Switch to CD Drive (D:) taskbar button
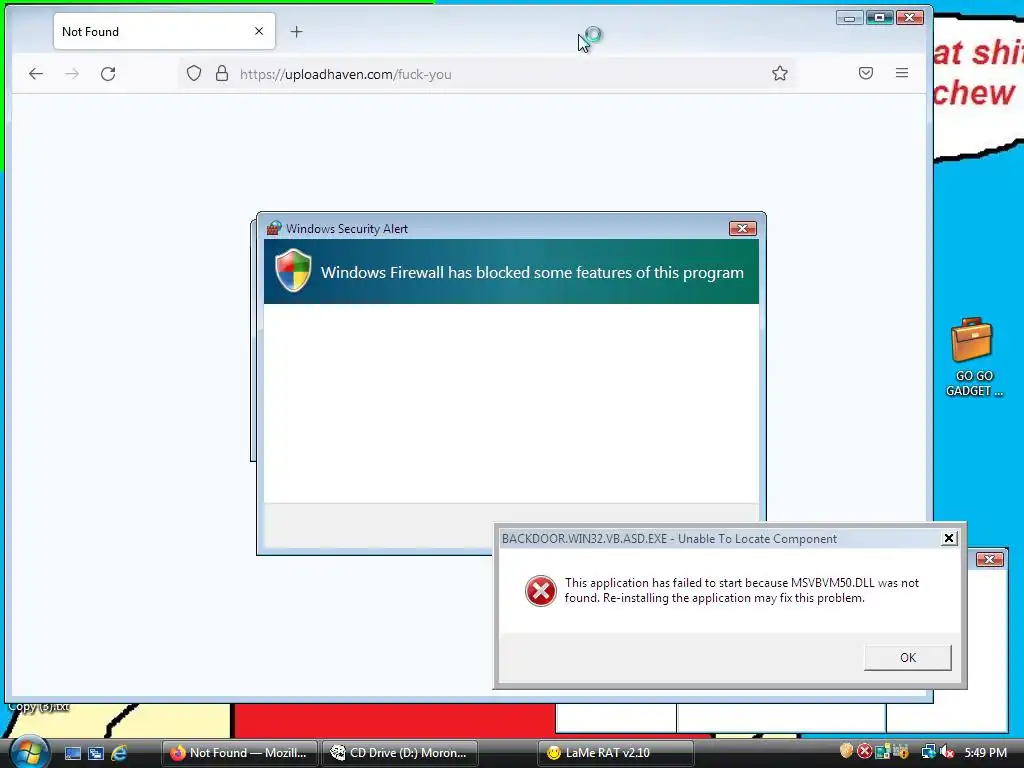This screenshot has height=768, width=1024. [x=400, y=753]
